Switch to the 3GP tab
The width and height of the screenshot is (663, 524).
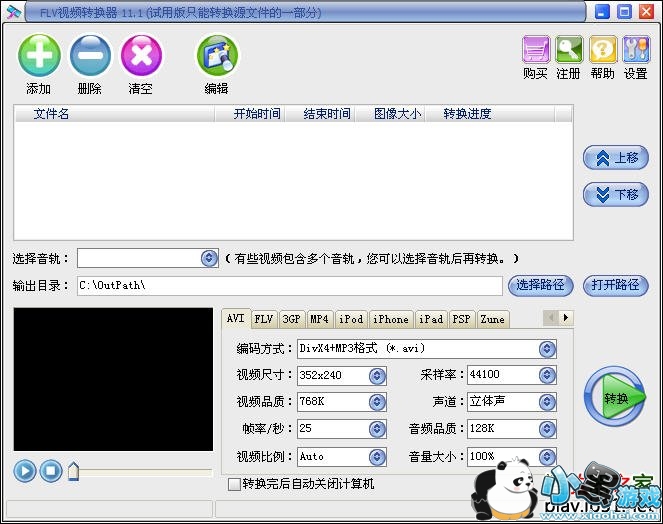pos(292,319)
